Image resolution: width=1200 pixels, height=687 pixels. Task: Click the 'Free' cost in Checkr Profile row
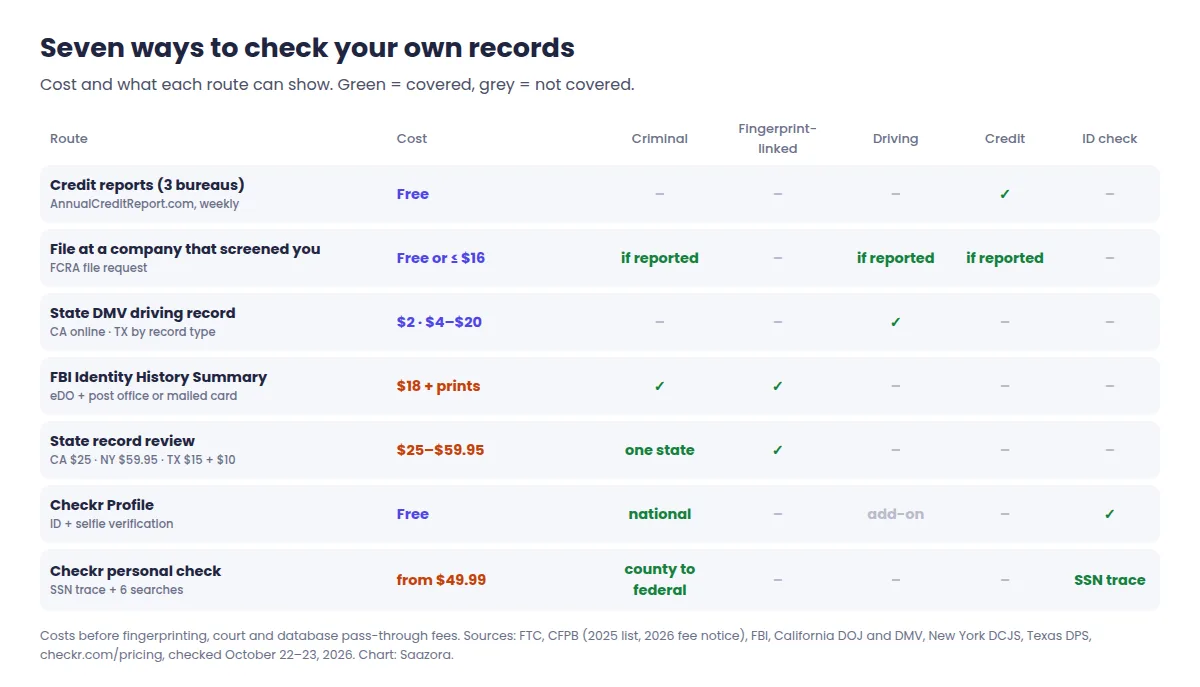click(413, 514)
